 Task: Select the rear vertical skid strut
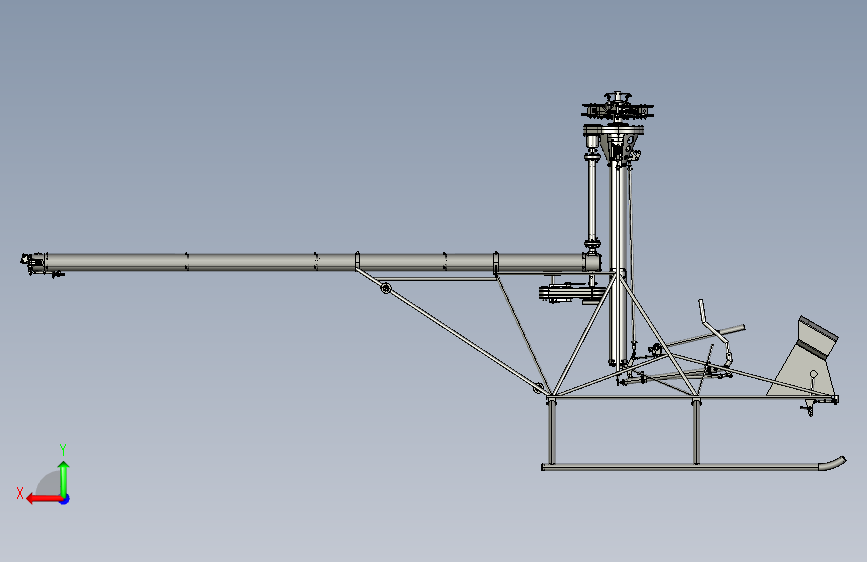[x=552, y=431]
